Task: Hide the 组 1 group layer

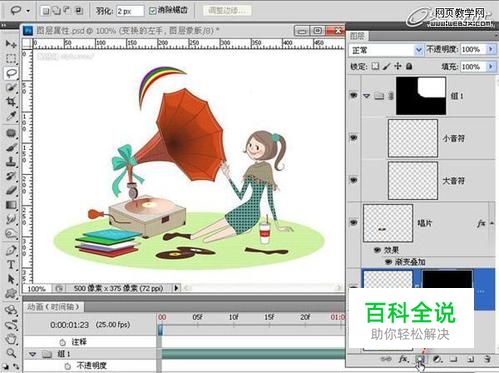Action: 353,96
